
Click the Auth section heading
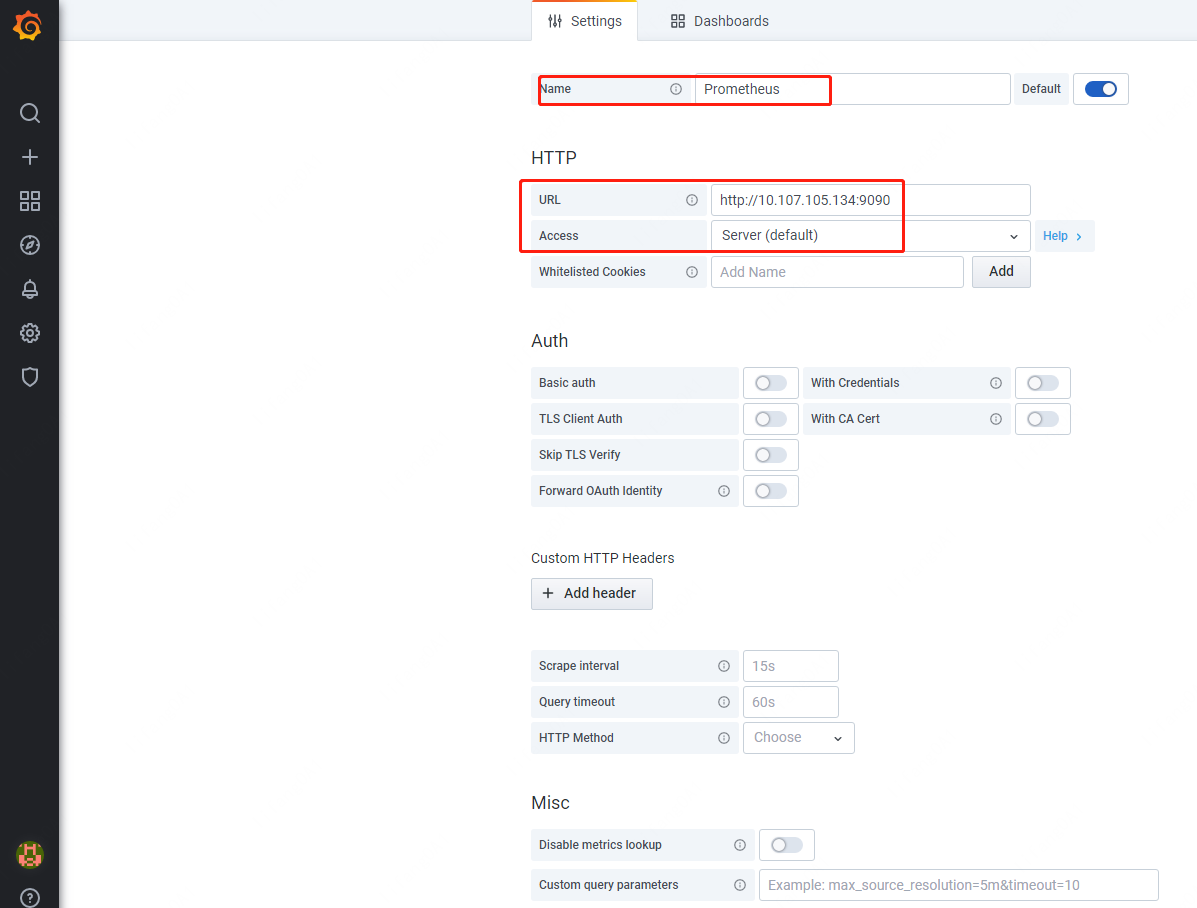coord(550,341)
